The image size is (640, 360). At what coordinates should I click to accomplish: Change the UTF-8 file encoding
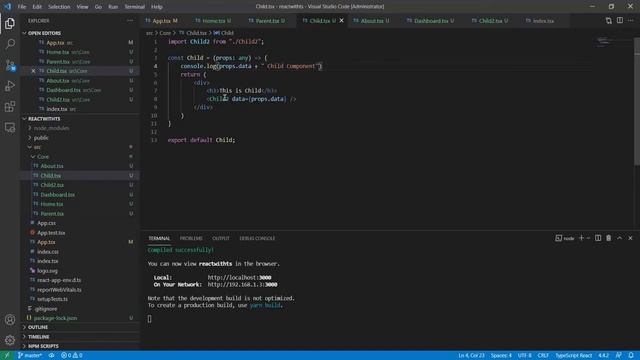(x=524, y=355)
